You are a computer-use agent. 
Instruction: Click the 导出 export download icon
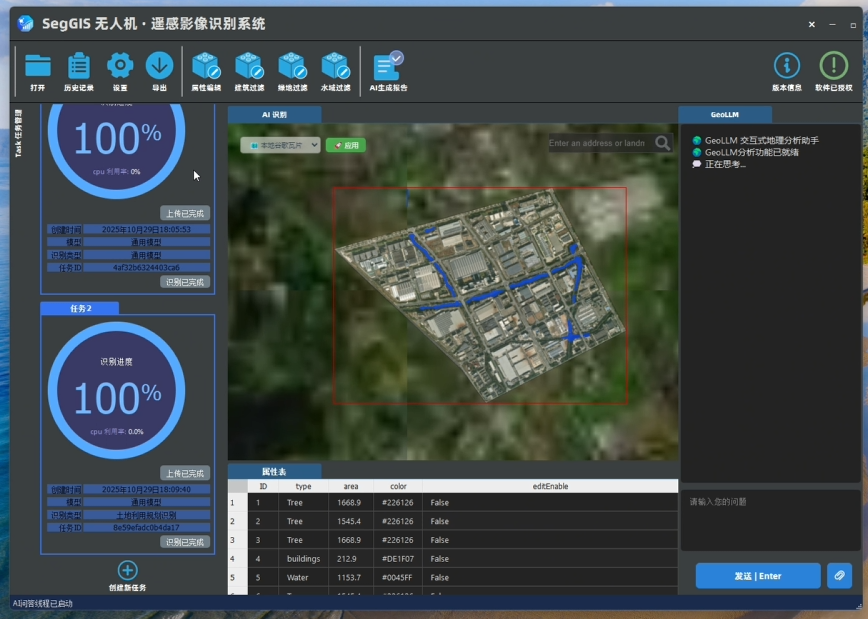[x=159, y=66]
